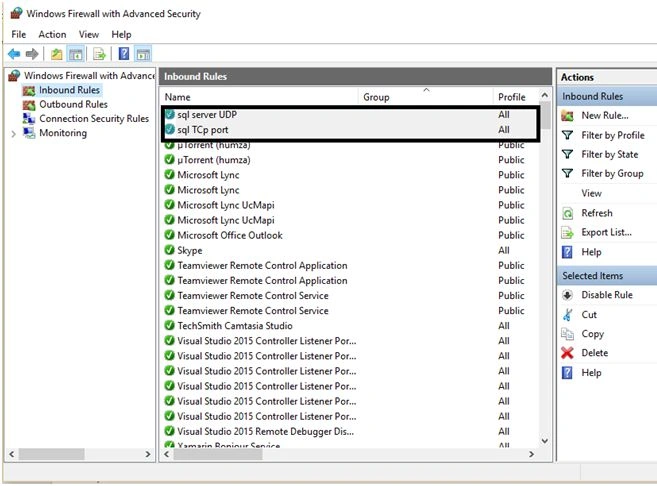Open the Action menu
The image size is (657, 486).
52,34
